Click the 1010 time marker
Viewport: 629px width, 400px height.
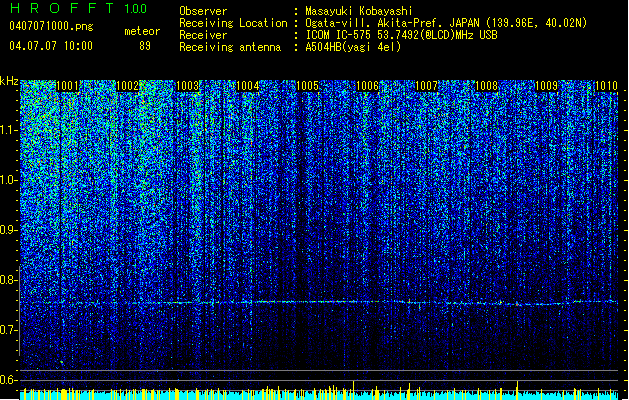(x=606, y=86)
